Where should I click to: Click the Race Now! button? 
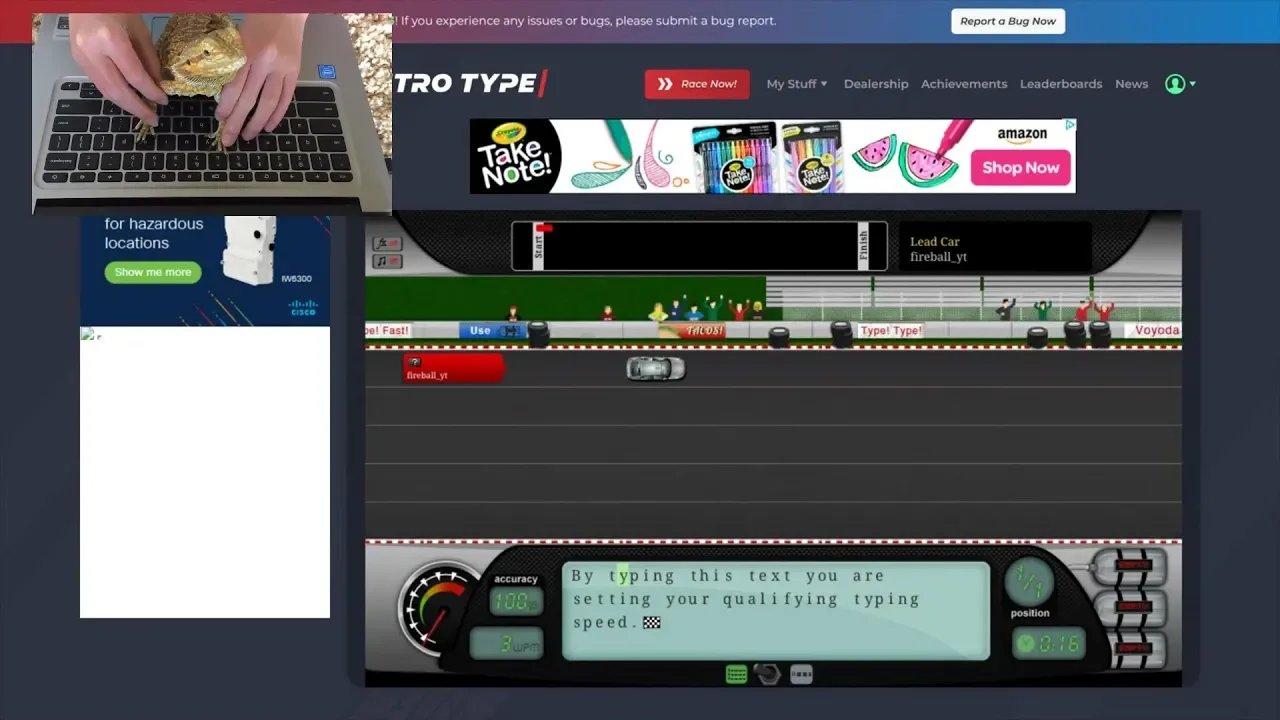tap(697, 84)
